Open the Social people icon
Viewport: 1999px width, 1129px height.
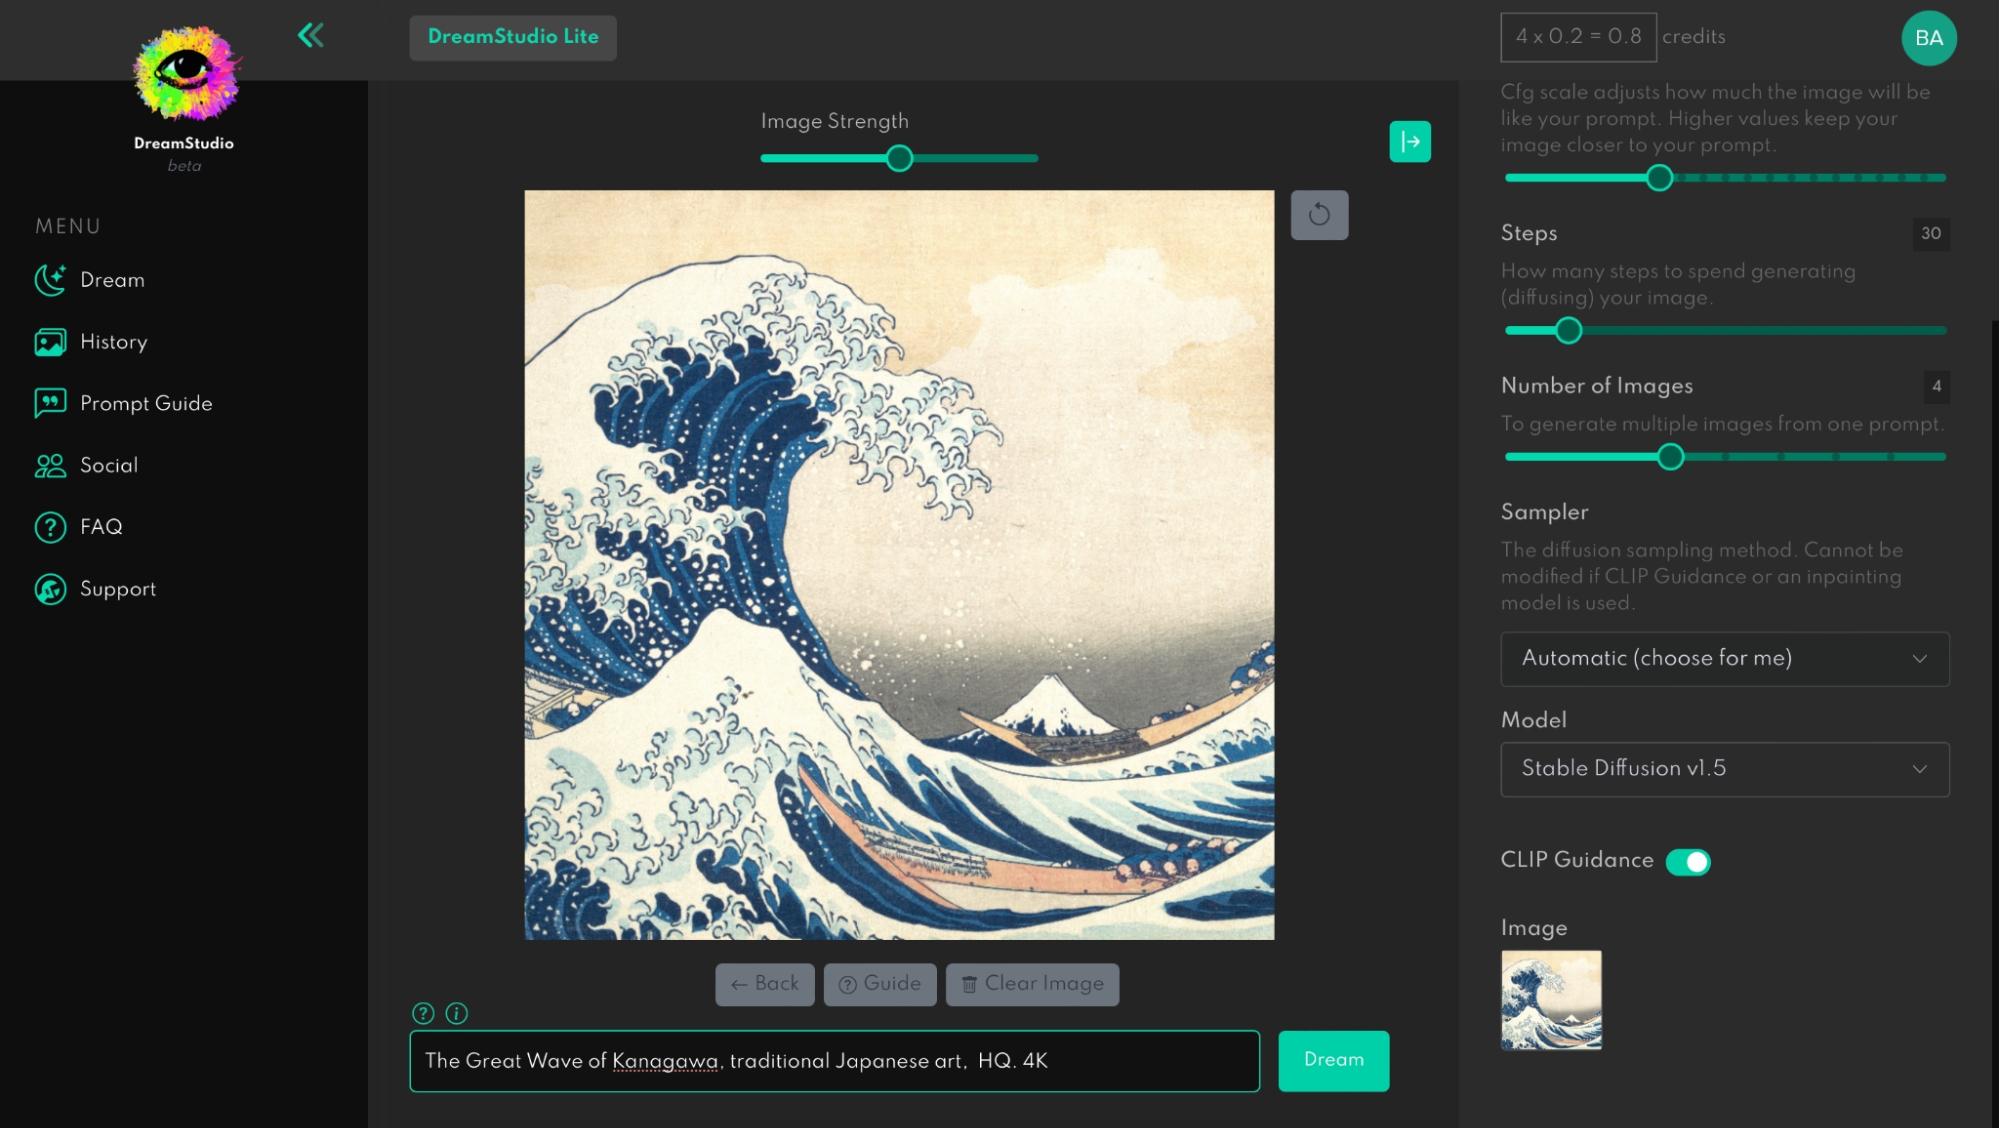50,465
